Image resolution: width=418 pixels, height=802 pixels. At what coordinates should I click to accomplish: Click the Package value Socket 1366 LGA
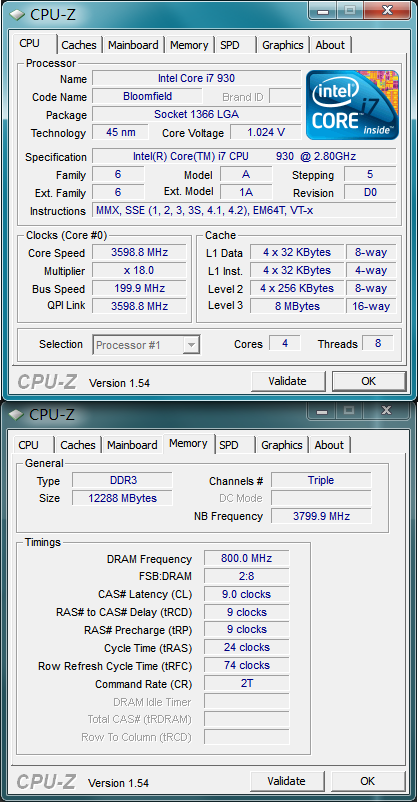(196, 114)
